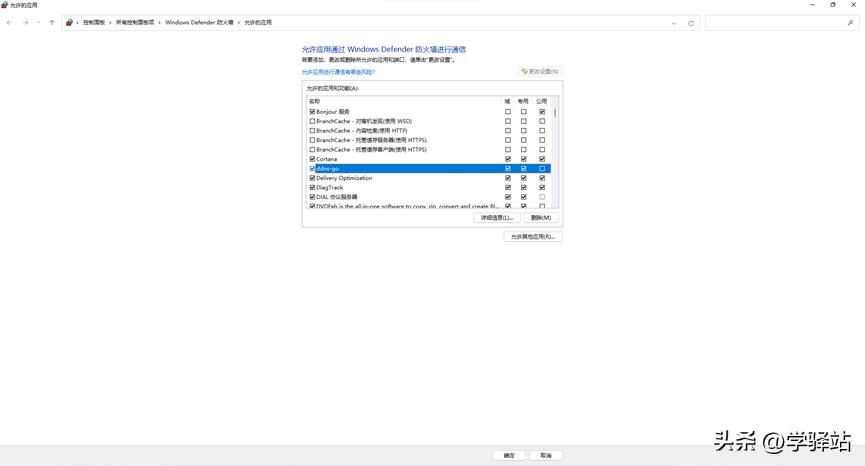
Task: Select the ddns-go row name
Action: tap(328, 169)
